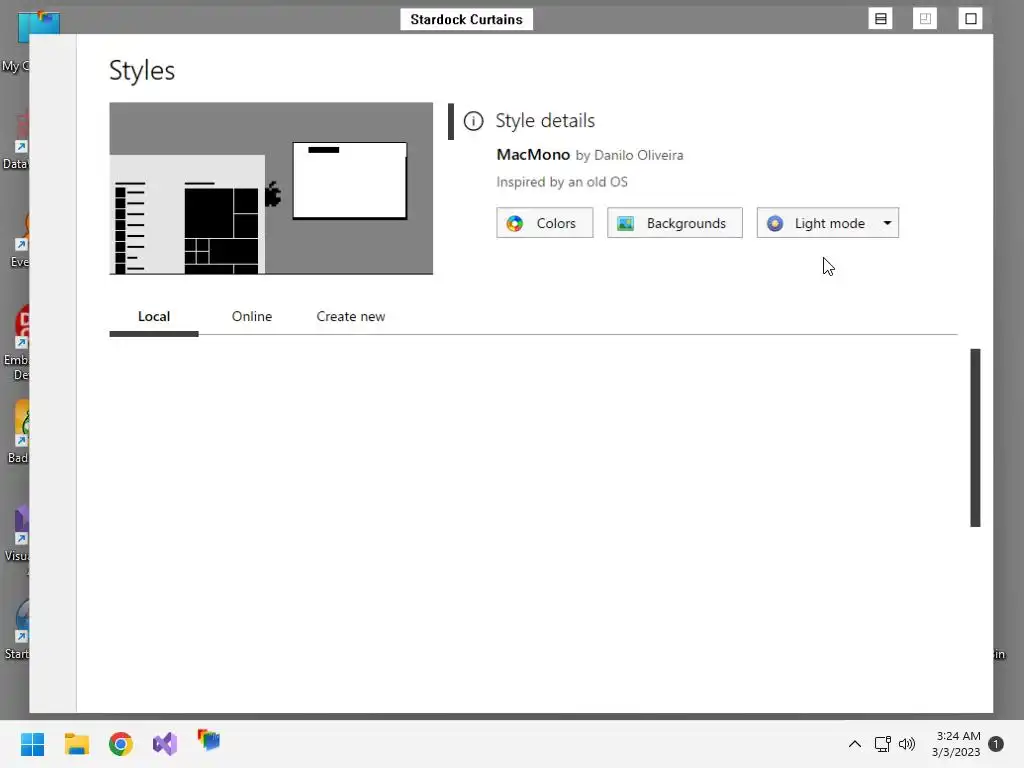Launch Google Chrome from the taskbar
This screenshot has height=768, width=1024.
pyautogui.click(x=121, y=744)
